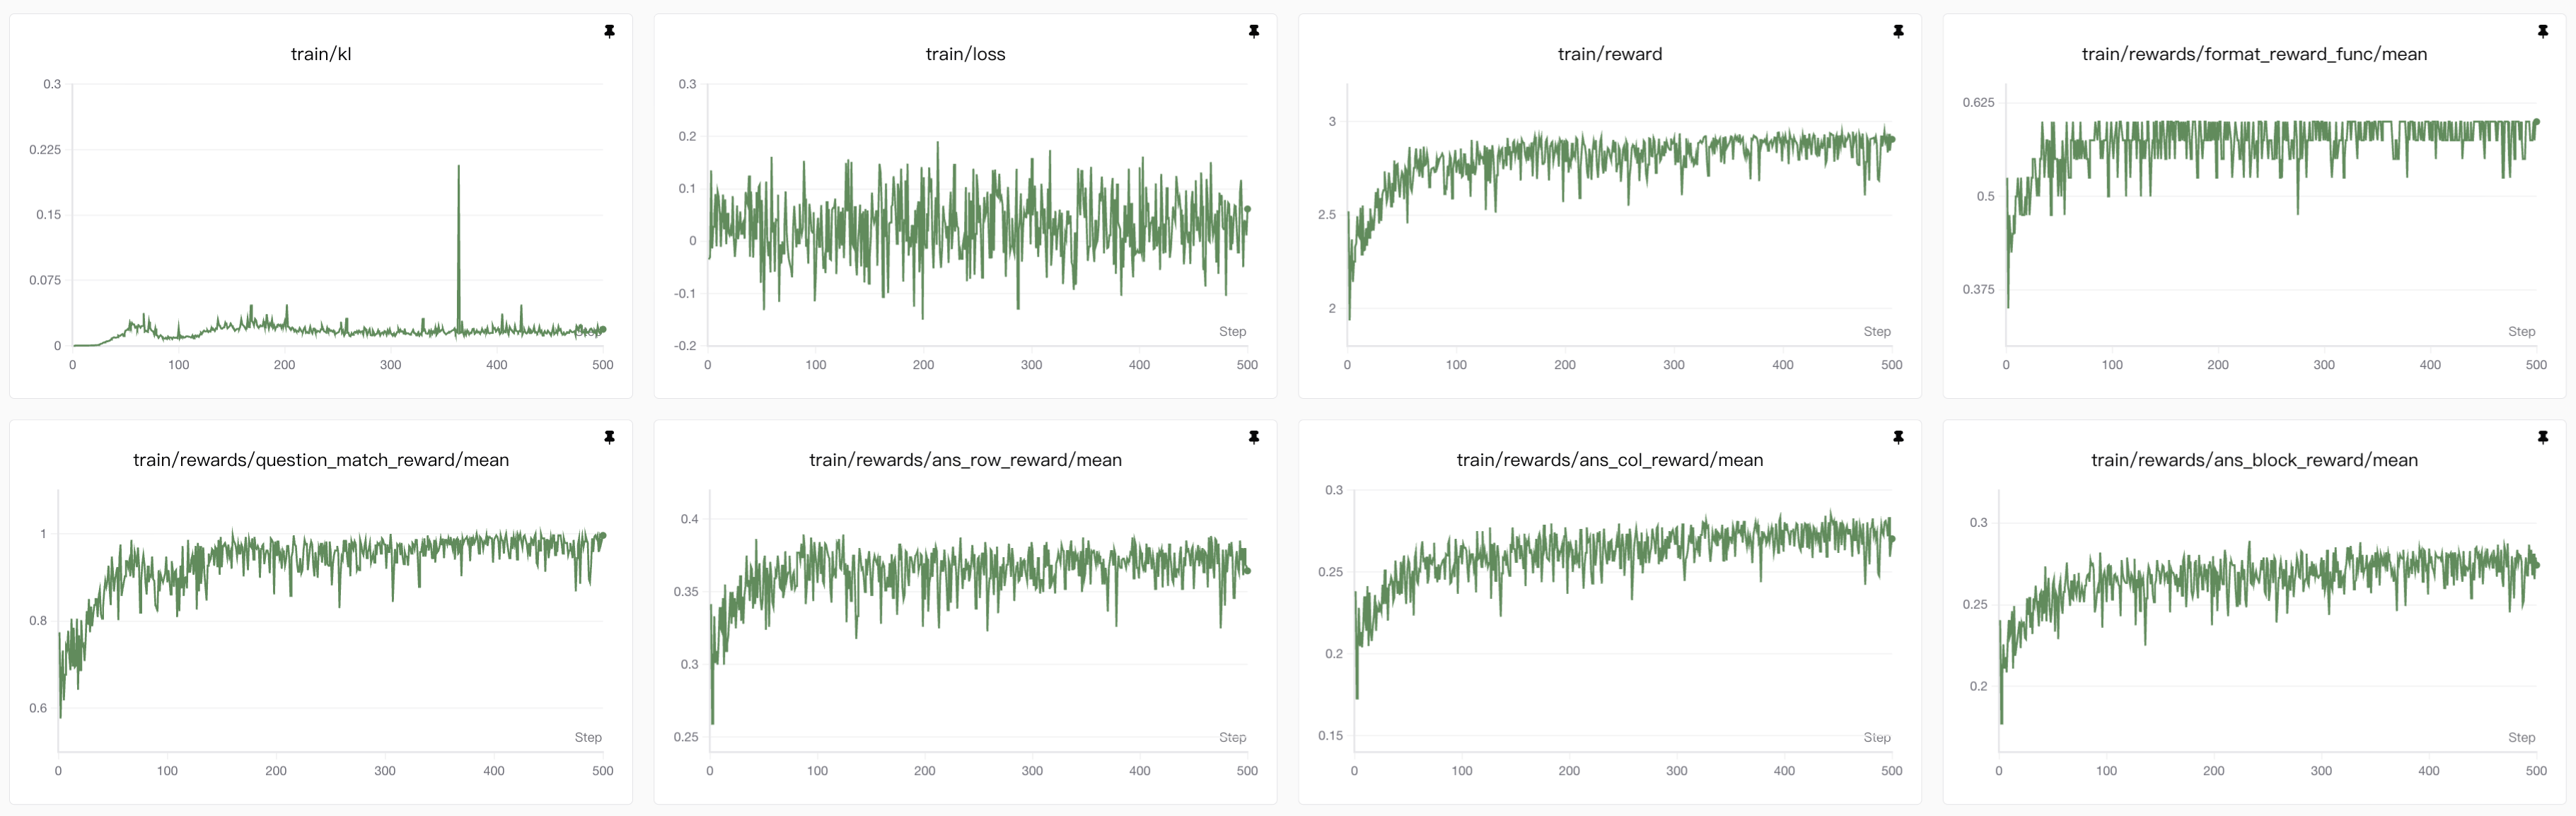Image resolution: width=2576 pixels, height=816 pixels.
Task: Click the tall spike peak in train/kl
Action: (459, 167)
